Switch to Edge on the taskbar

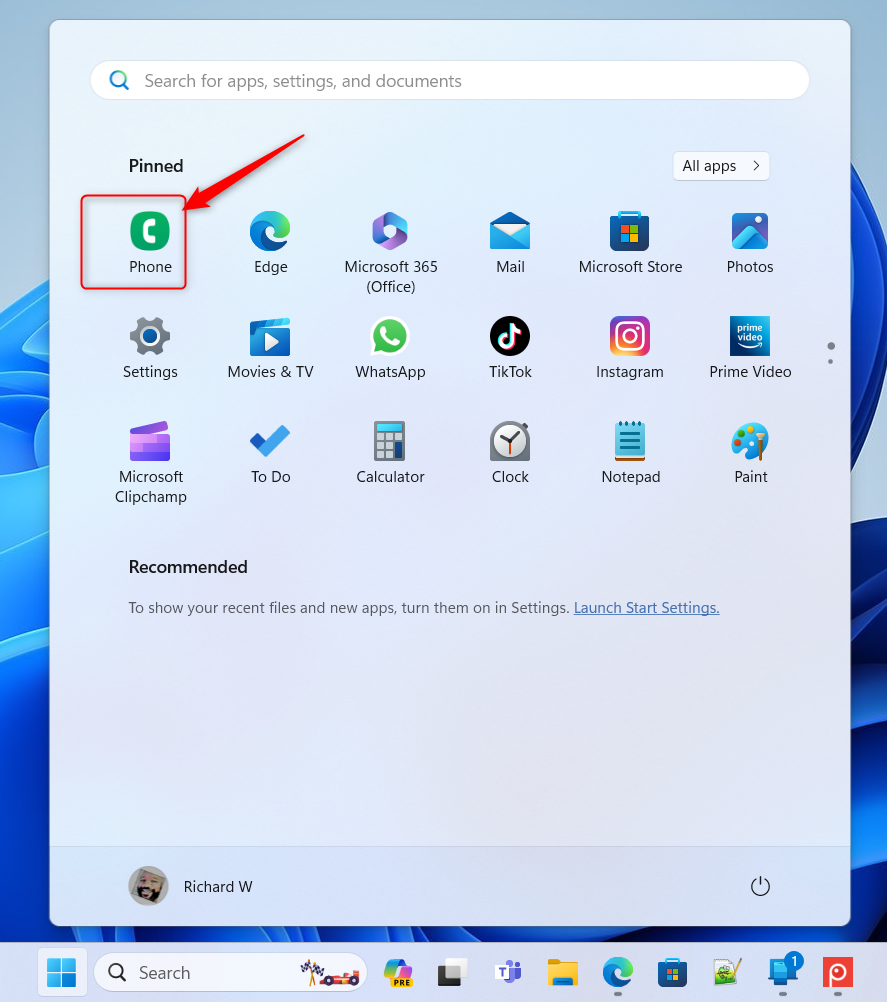tap(617, 973)
